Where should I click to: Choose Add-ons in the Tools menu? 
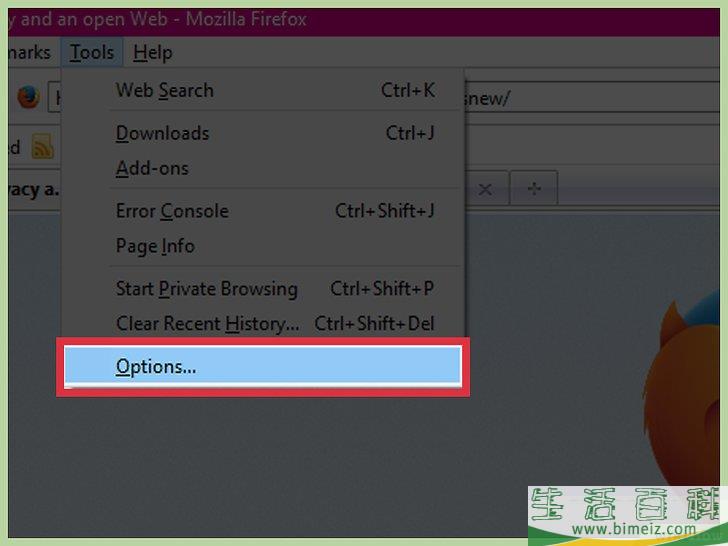[263, 168]
